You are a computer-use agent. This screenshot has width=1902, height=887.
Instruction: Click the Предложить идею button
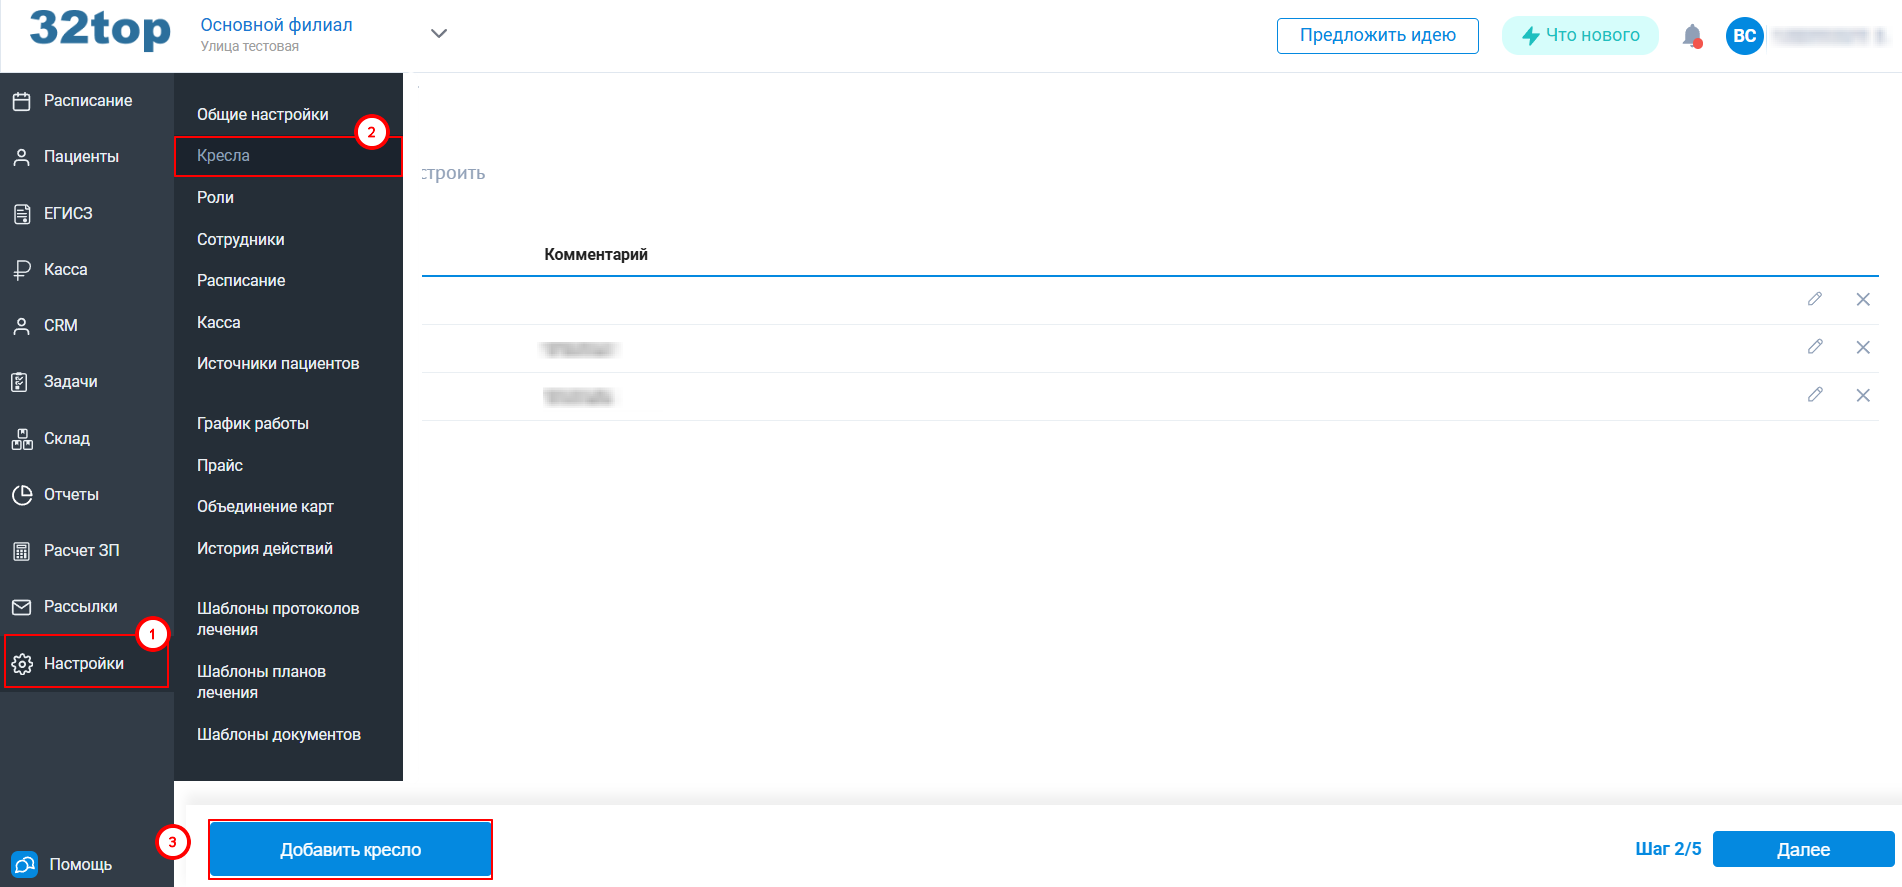[1377, 36]
